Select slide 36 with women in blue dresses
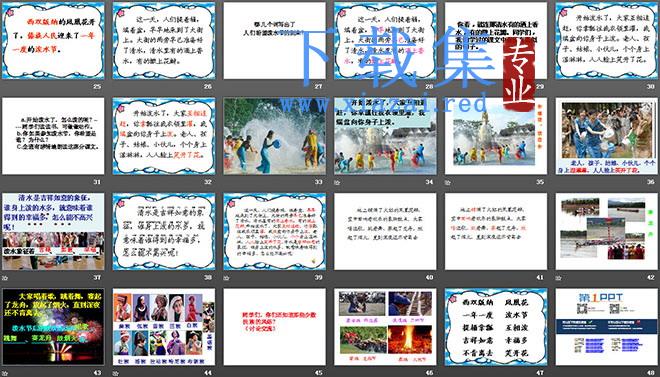The image size is (660, 377). [607, 136]
